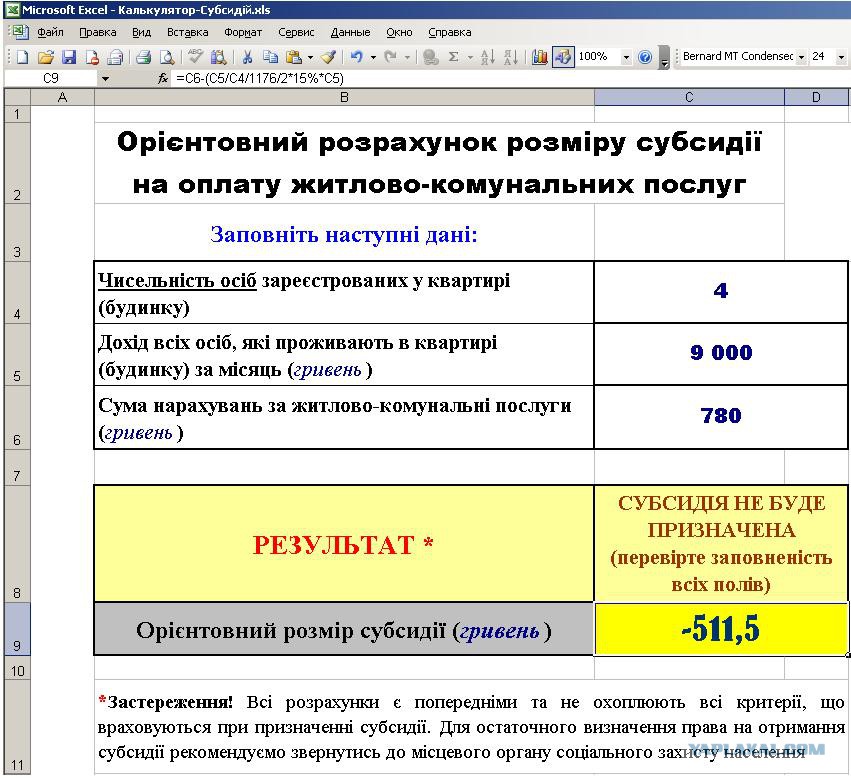Expand the Redo history dropdown arrow
851x779 pixels.
tap(407, 58)
